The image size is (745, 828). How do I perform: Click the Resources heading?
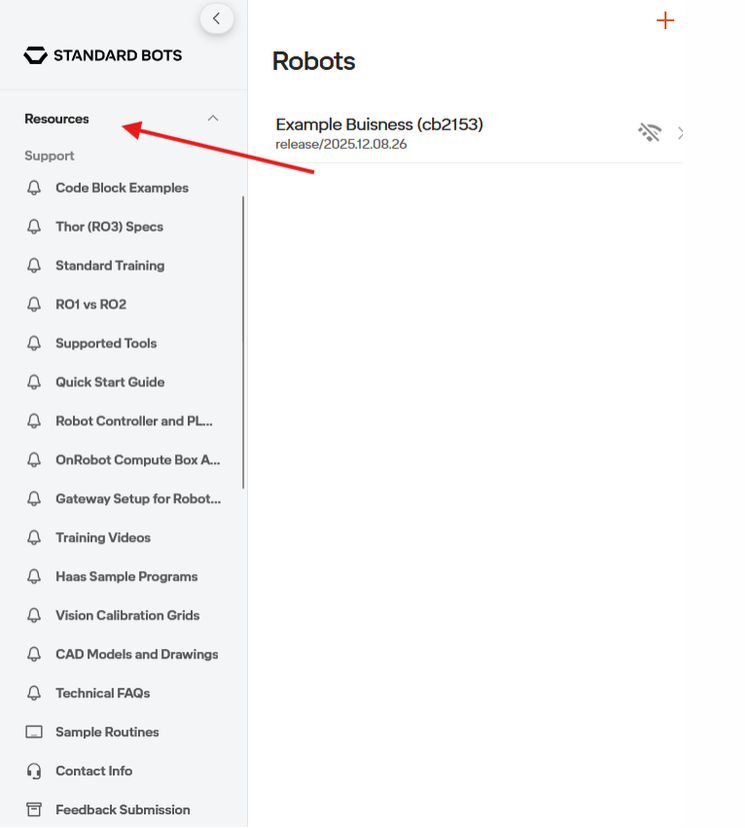point(56,119)
